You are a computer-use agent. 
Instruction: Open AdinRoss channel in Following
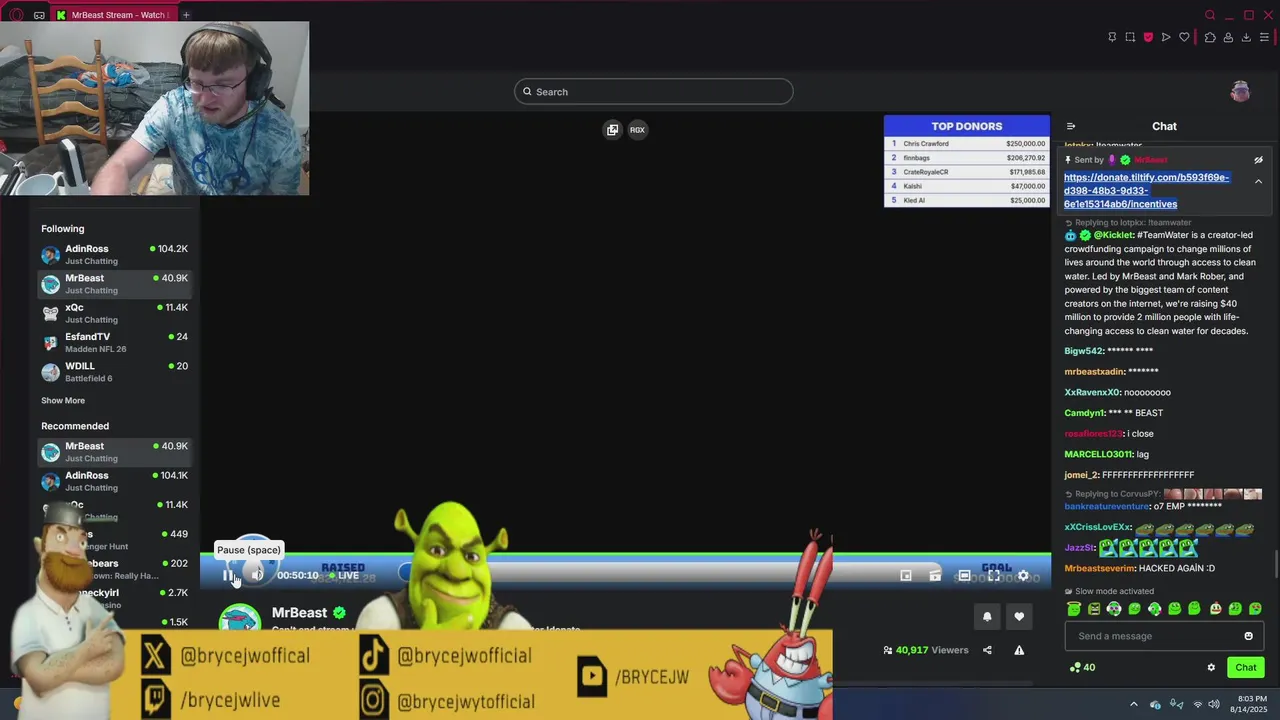point(114,254)
